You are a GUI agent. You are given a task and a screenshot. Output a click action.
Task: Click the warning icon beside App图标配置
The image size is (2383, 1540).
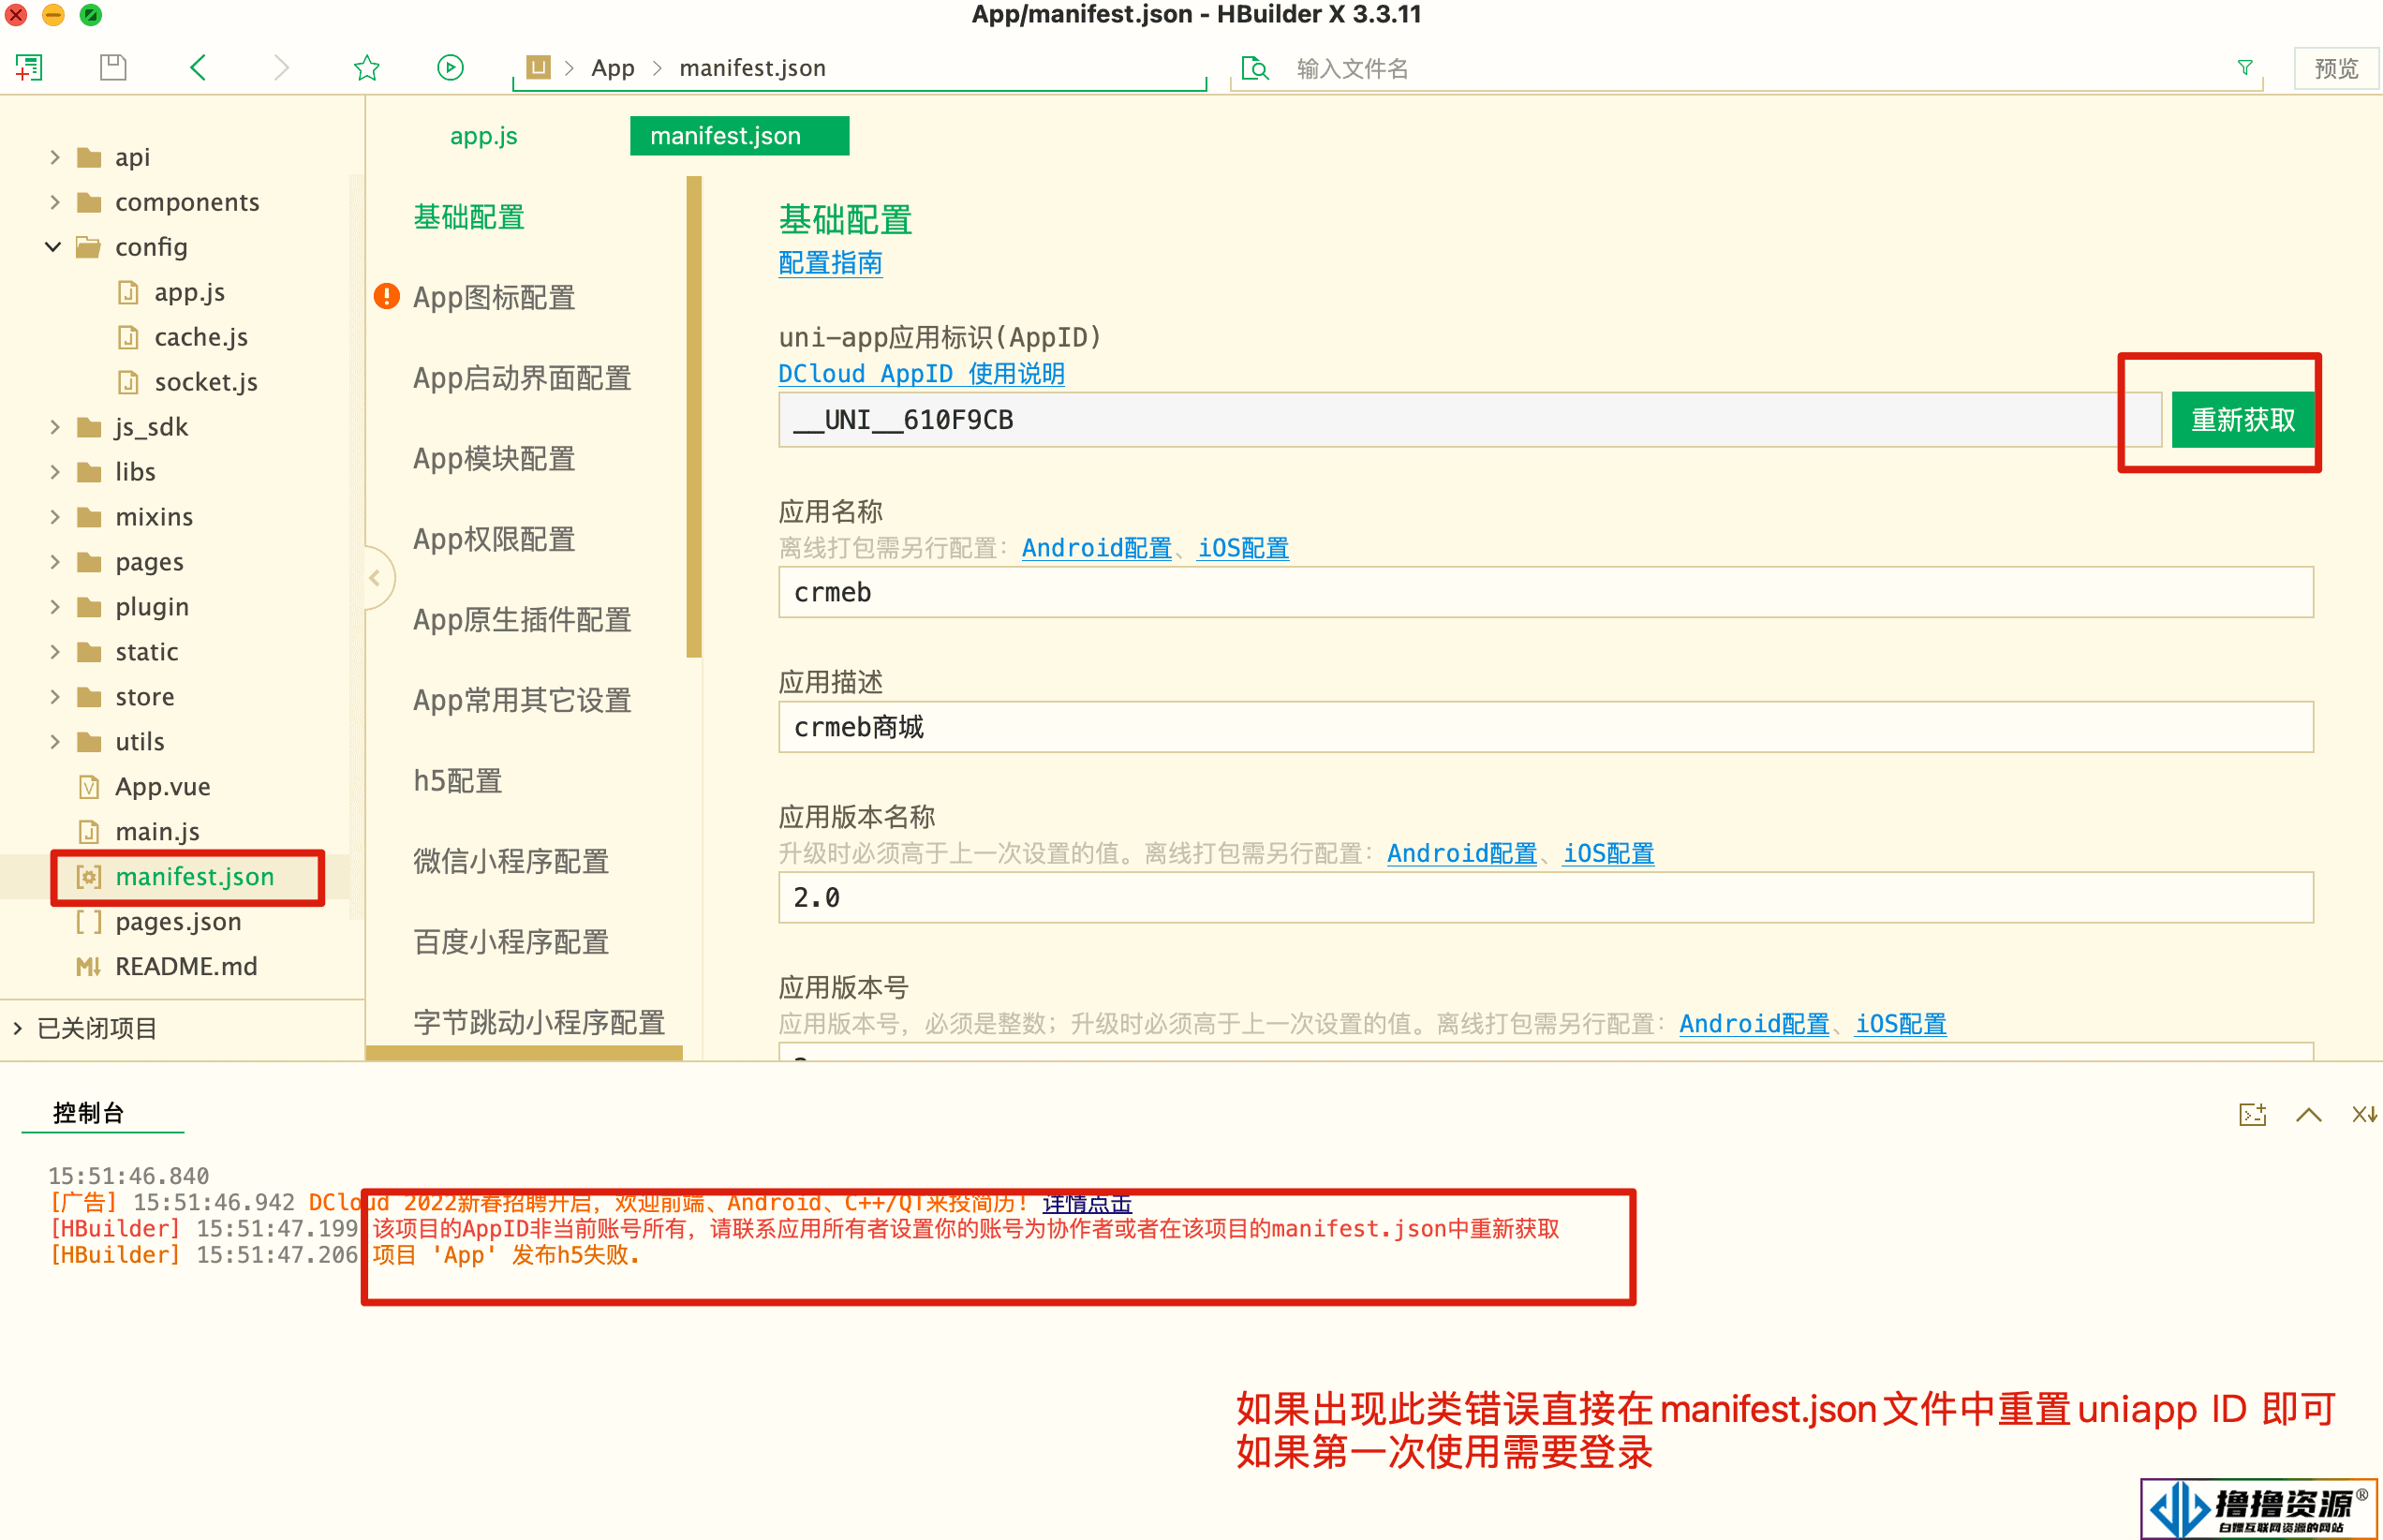pos(386,297)
